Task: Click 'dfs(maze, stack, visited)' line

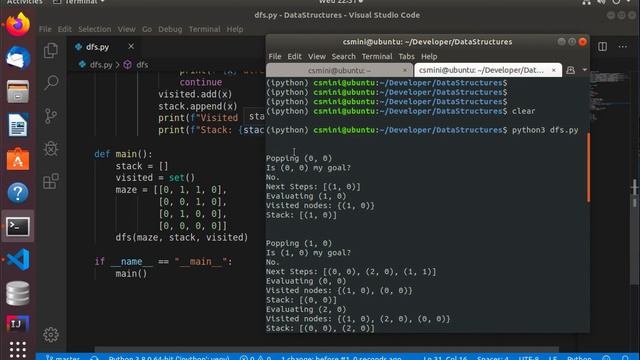Action: tap(182, 238)
